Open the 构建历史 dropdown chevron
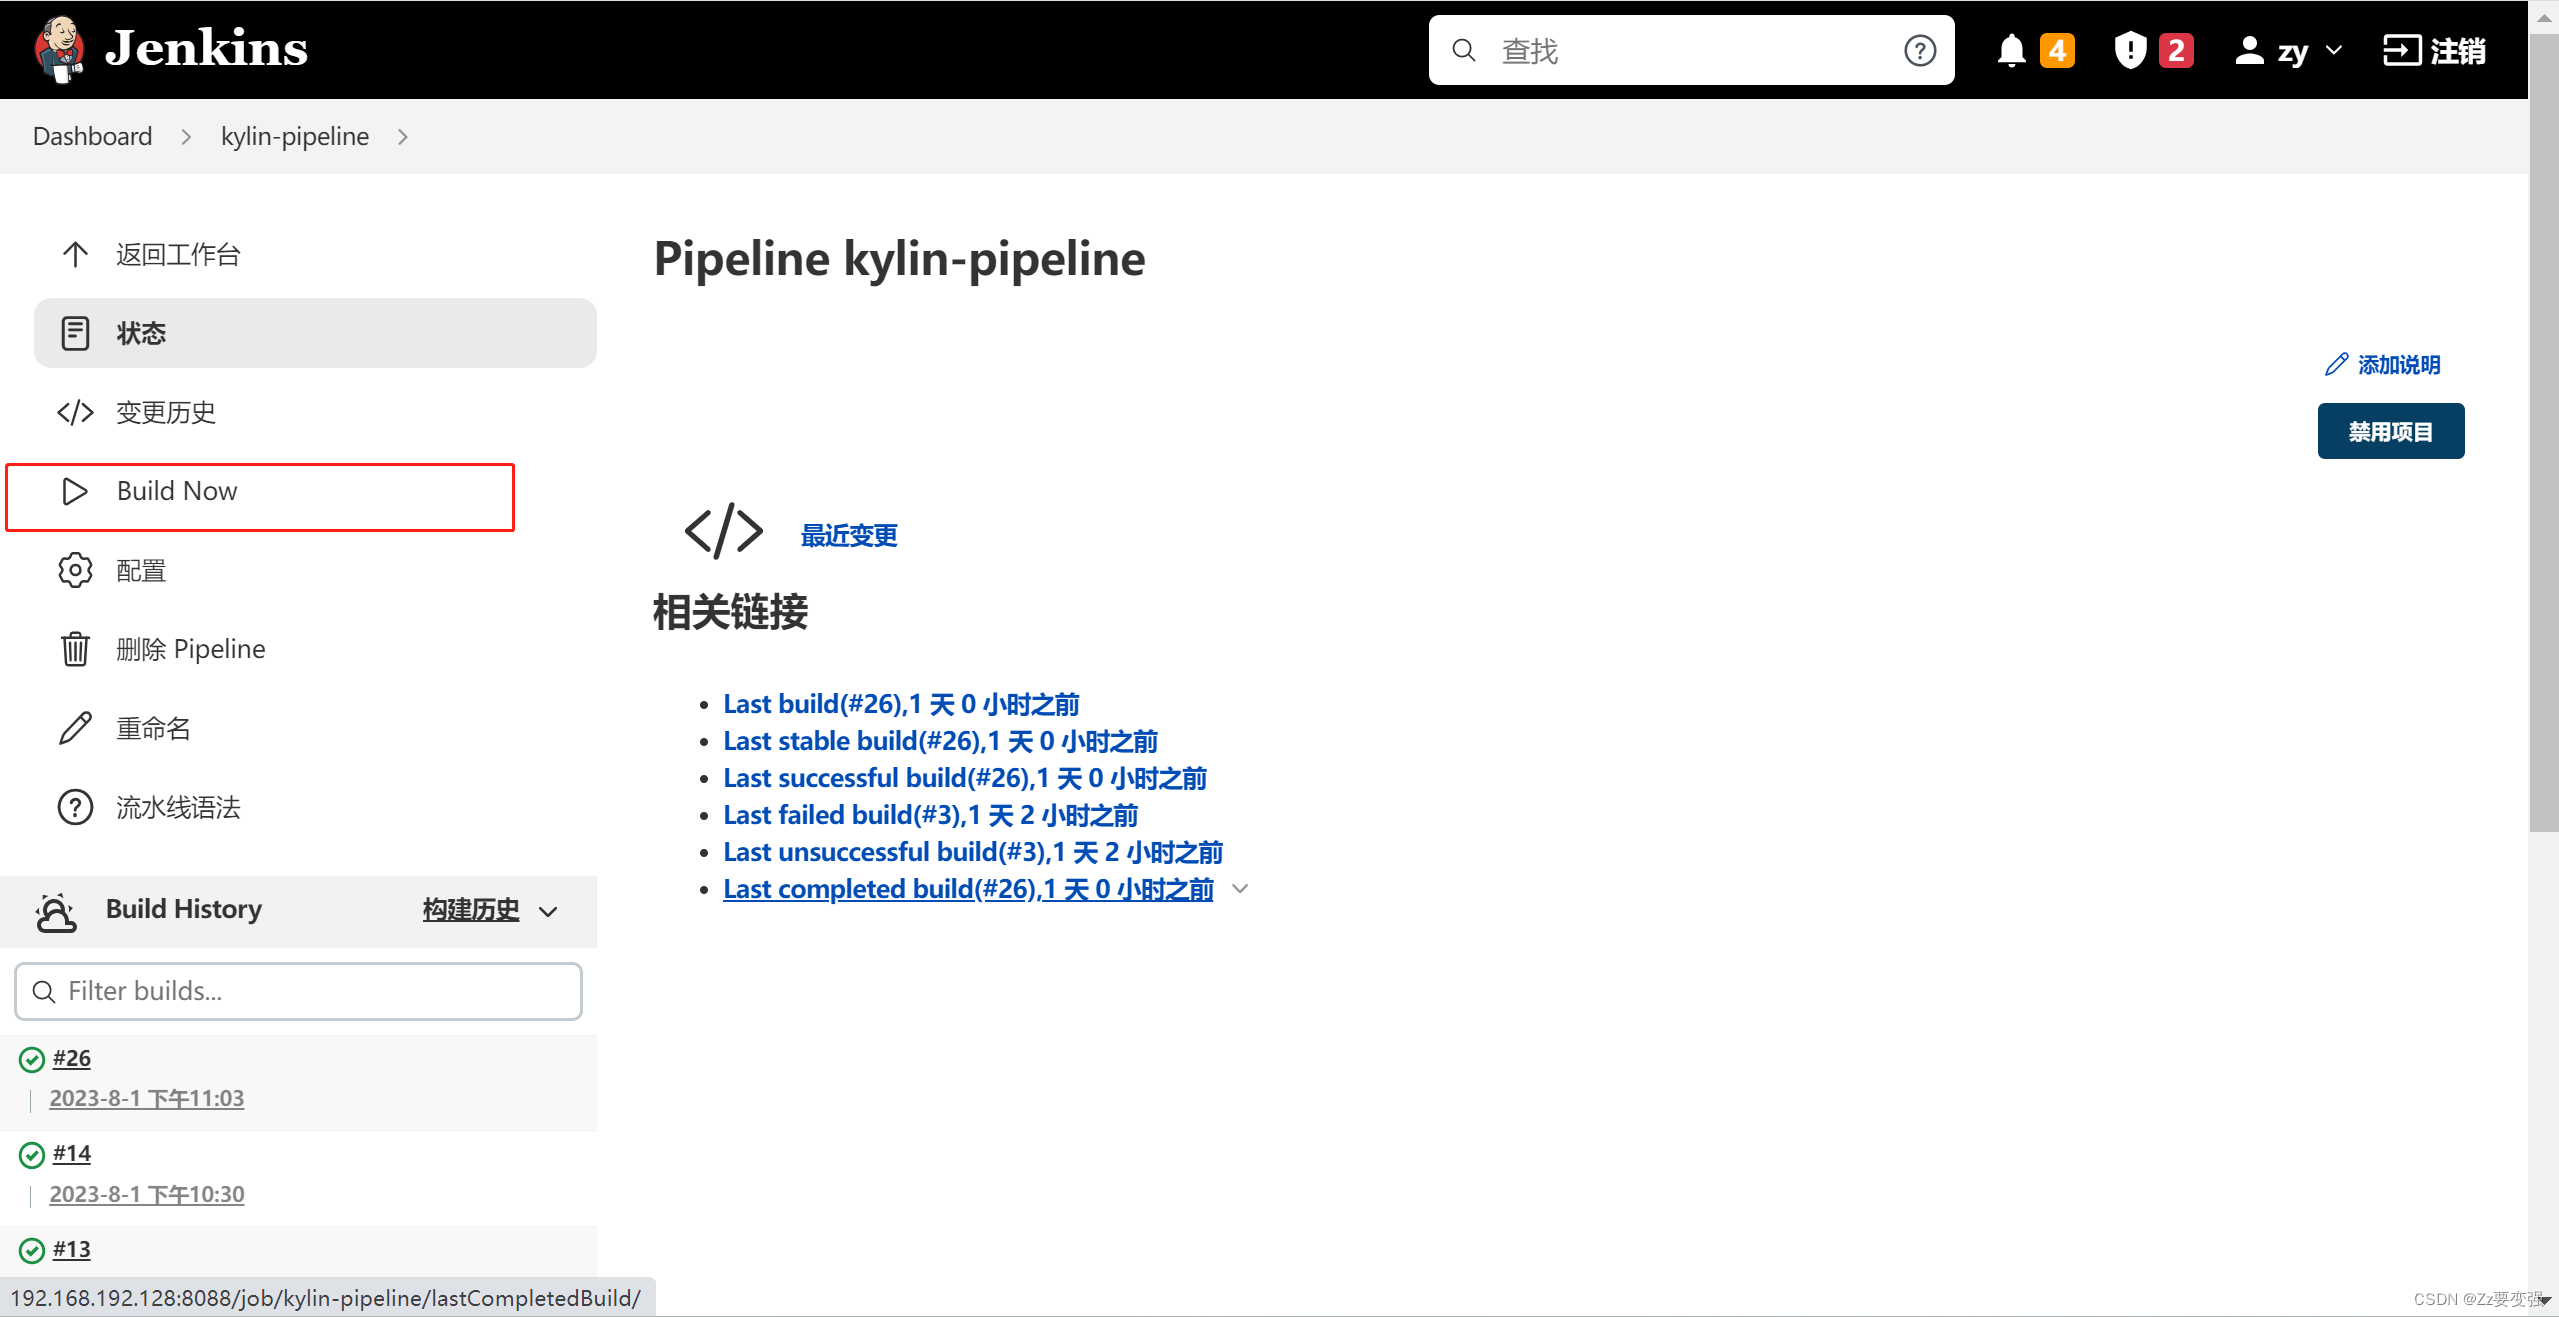 pyautogui.click(x=548, y=911)
